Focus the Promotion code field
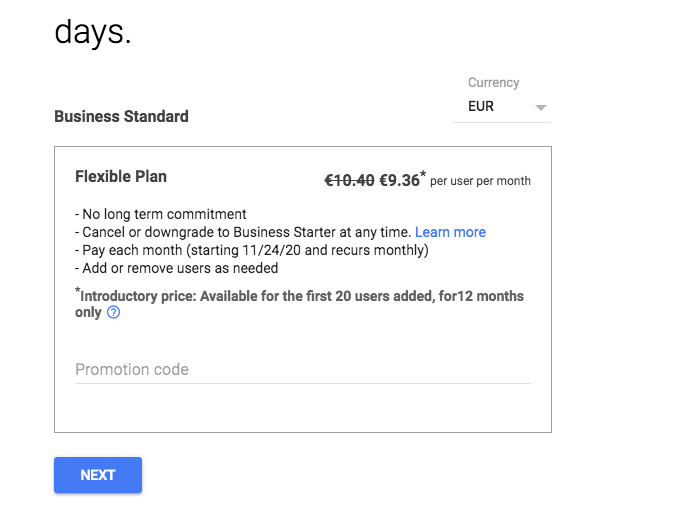The image size is (674, 505). pos(303,370)
